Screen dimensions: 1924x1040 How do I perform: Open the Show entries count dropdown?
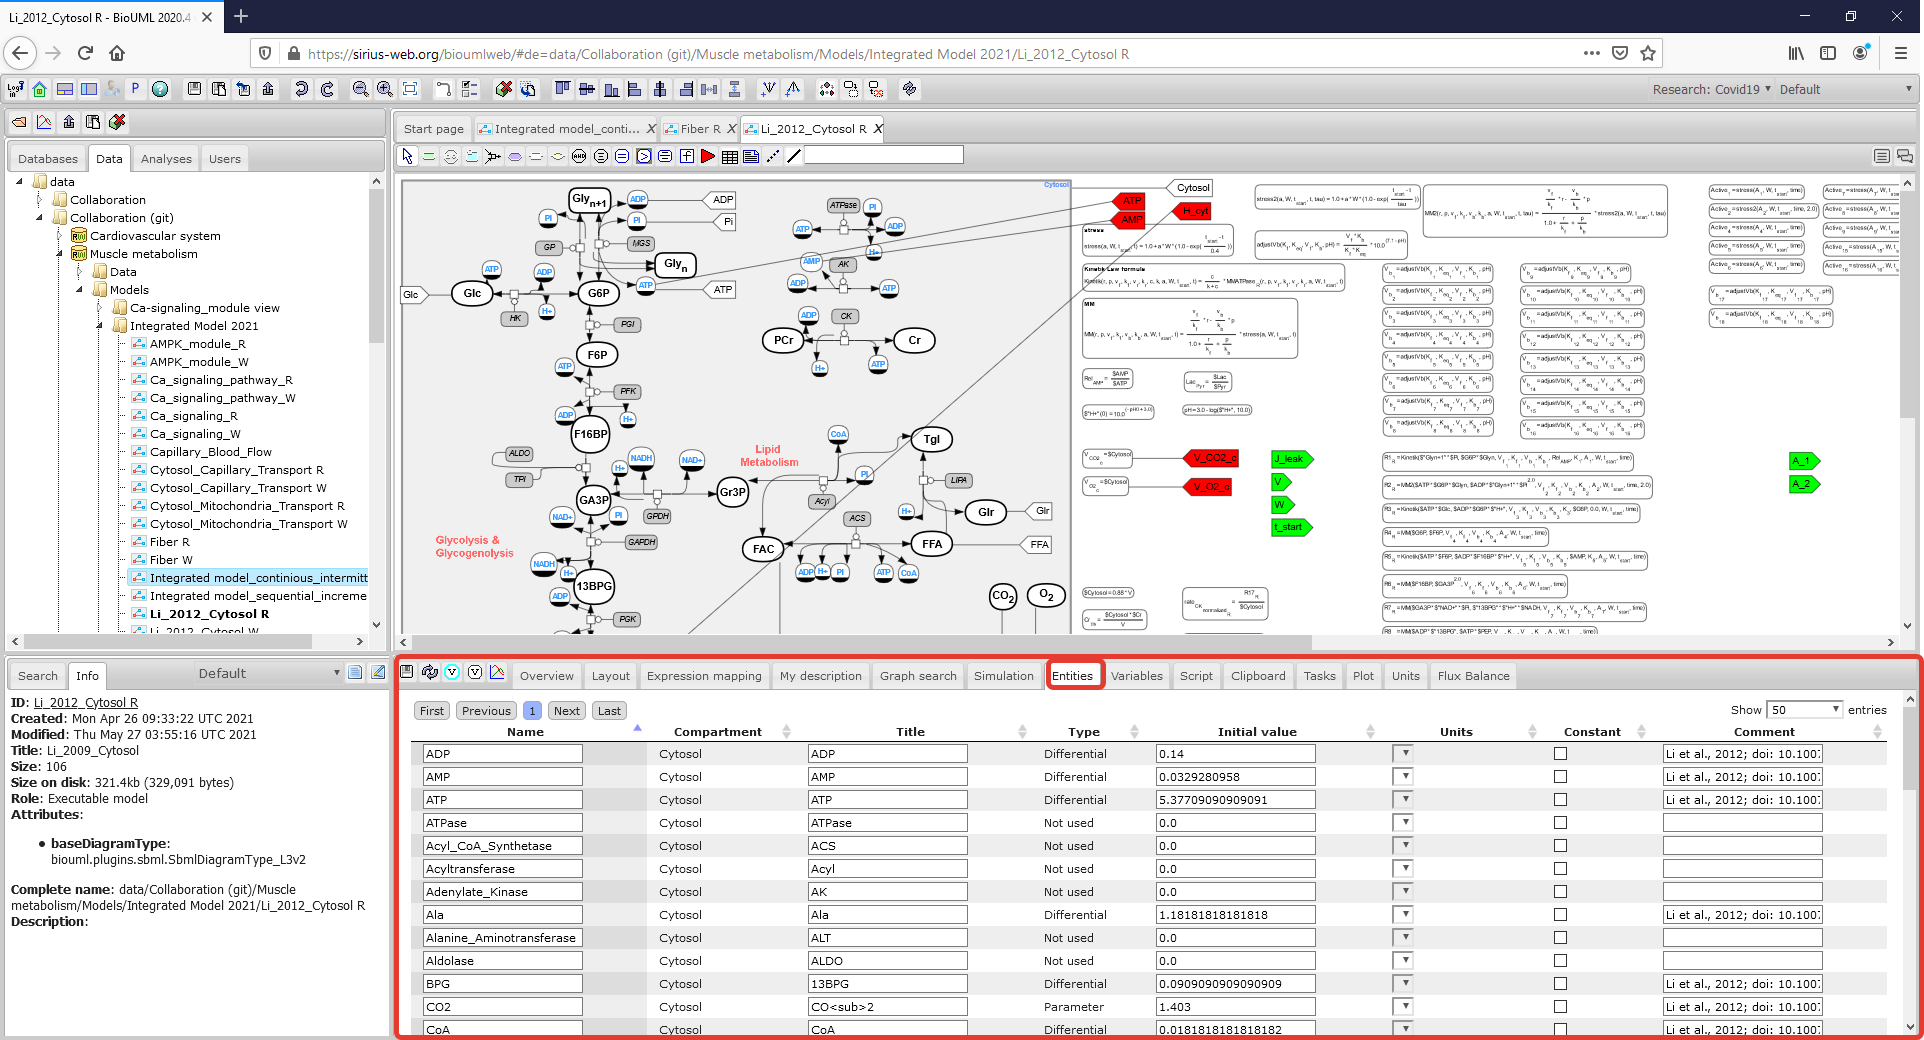pos(1804,710)
